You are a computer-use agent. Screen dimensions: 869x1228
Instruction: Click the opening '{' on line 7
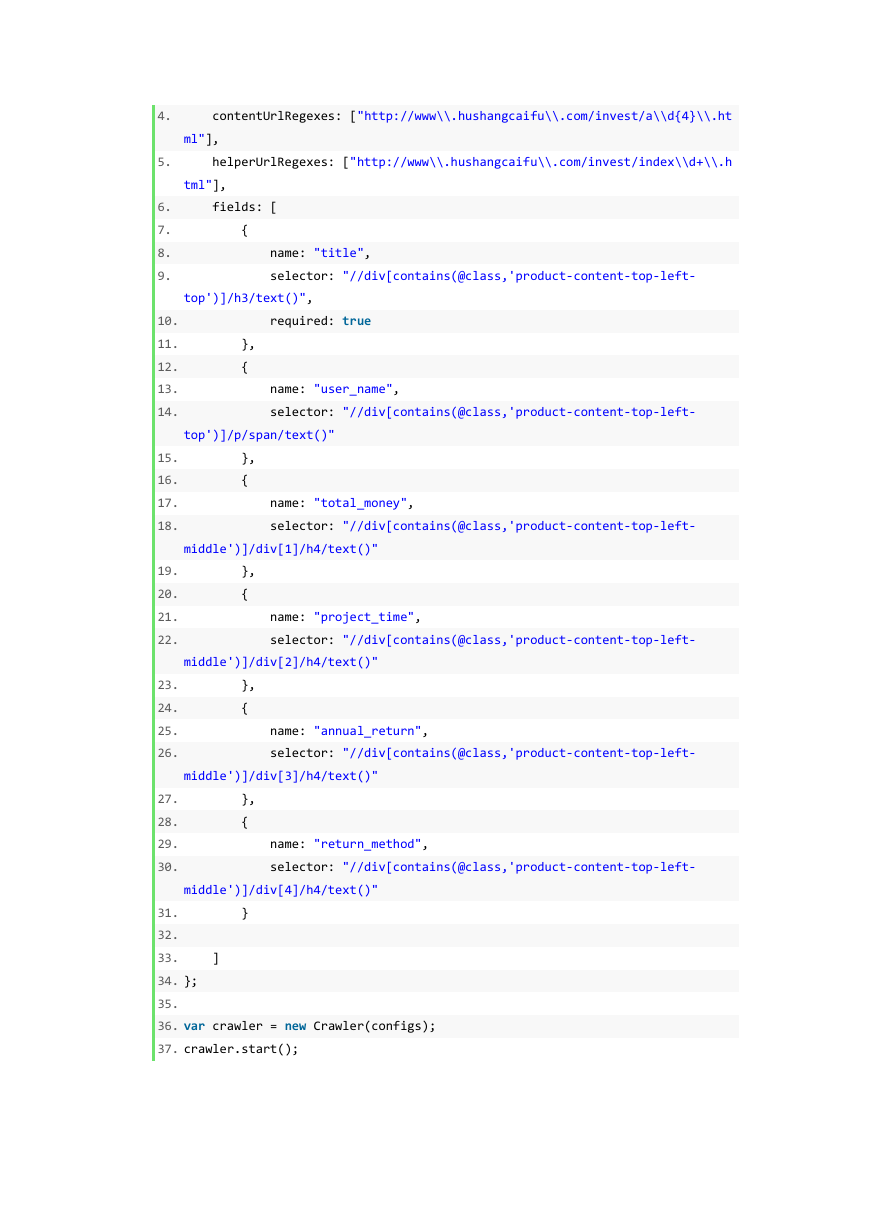(x=245, y=230)
